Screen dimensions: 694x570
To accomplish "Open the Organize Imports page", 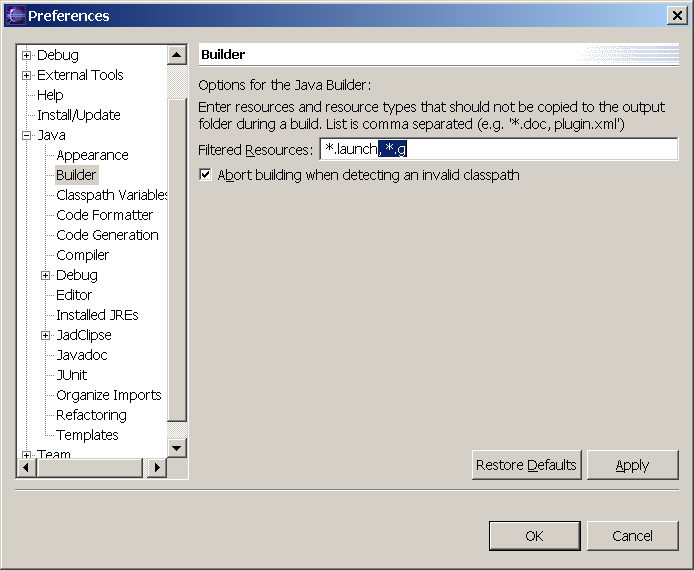I will pyautogui.click(x=109, y=395).
